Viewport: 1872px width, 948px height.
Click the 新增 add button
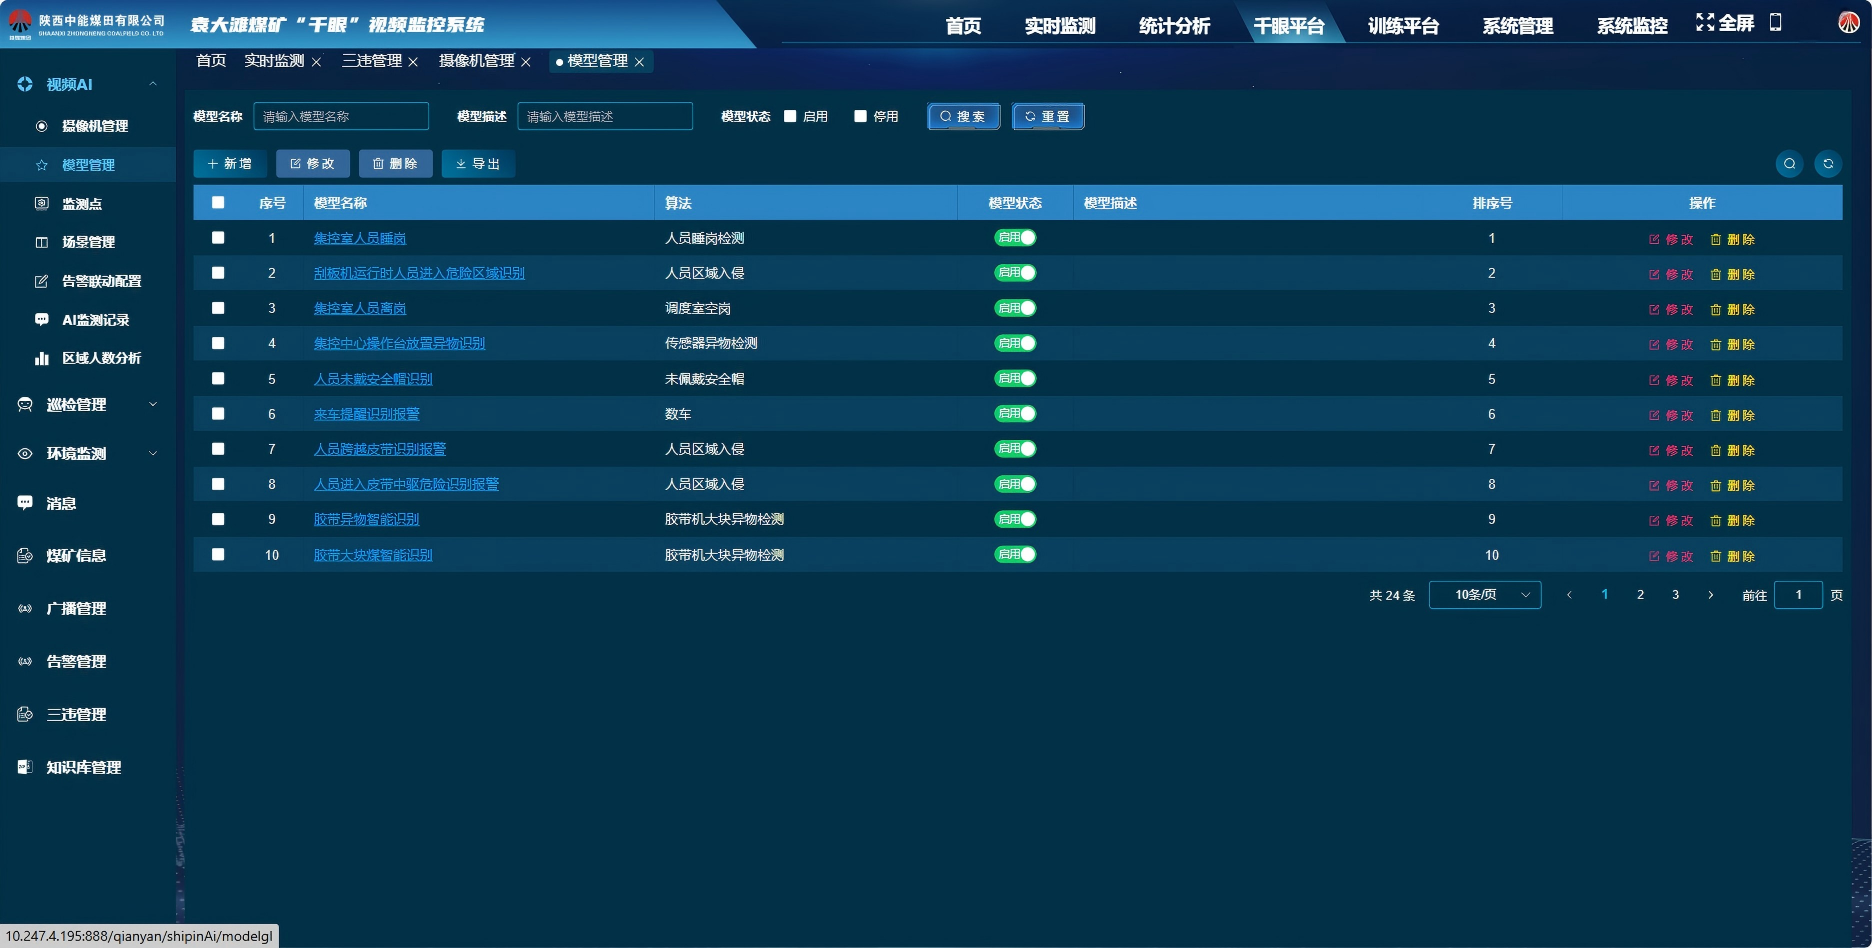tap(229, 164)
